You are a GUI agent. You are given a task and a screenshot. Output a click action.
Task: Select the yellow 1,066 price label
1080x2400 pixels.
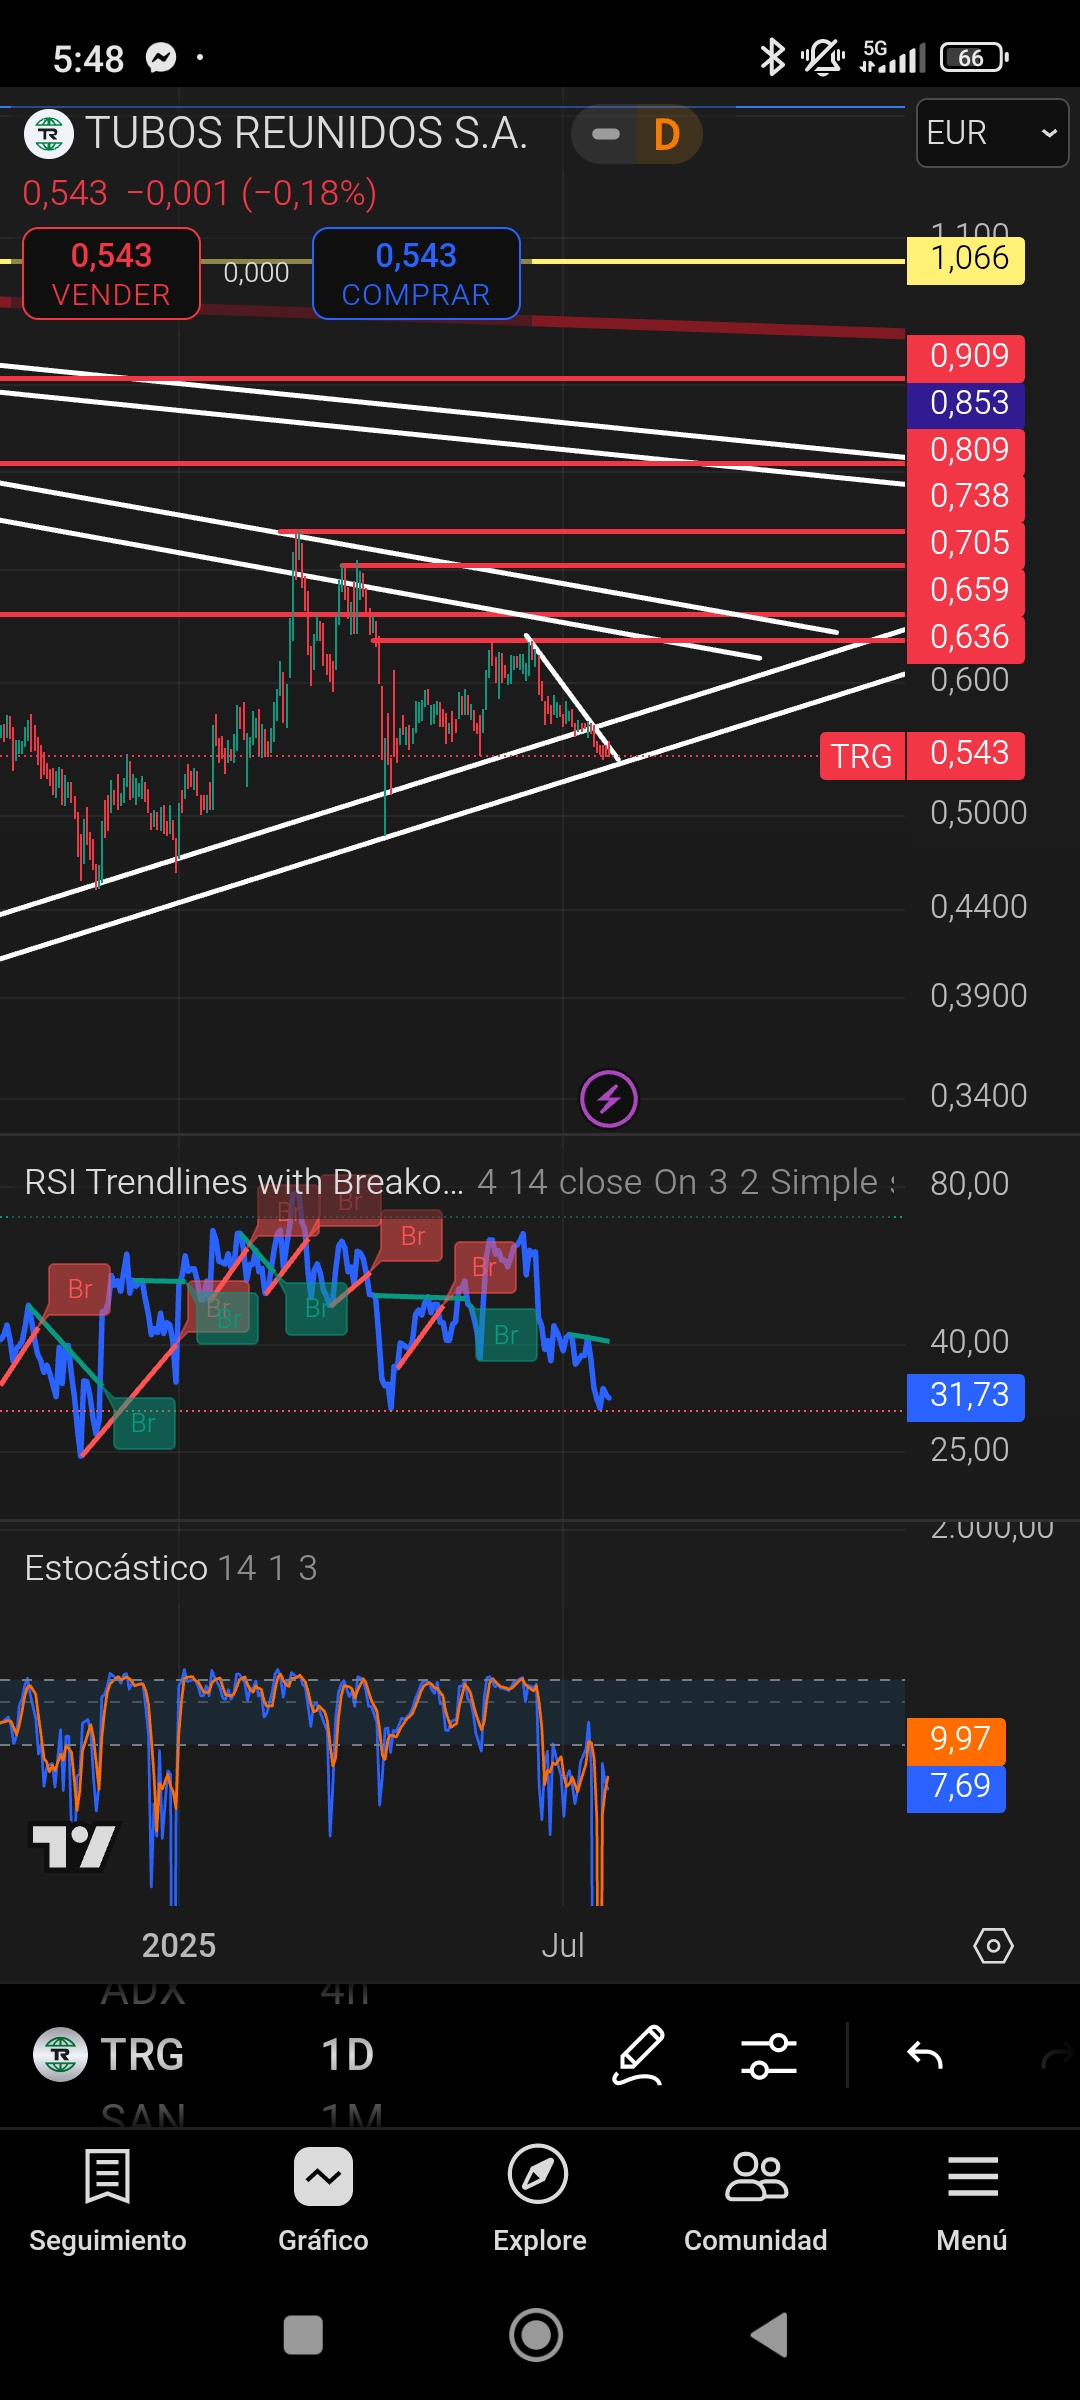pos(966,259)
